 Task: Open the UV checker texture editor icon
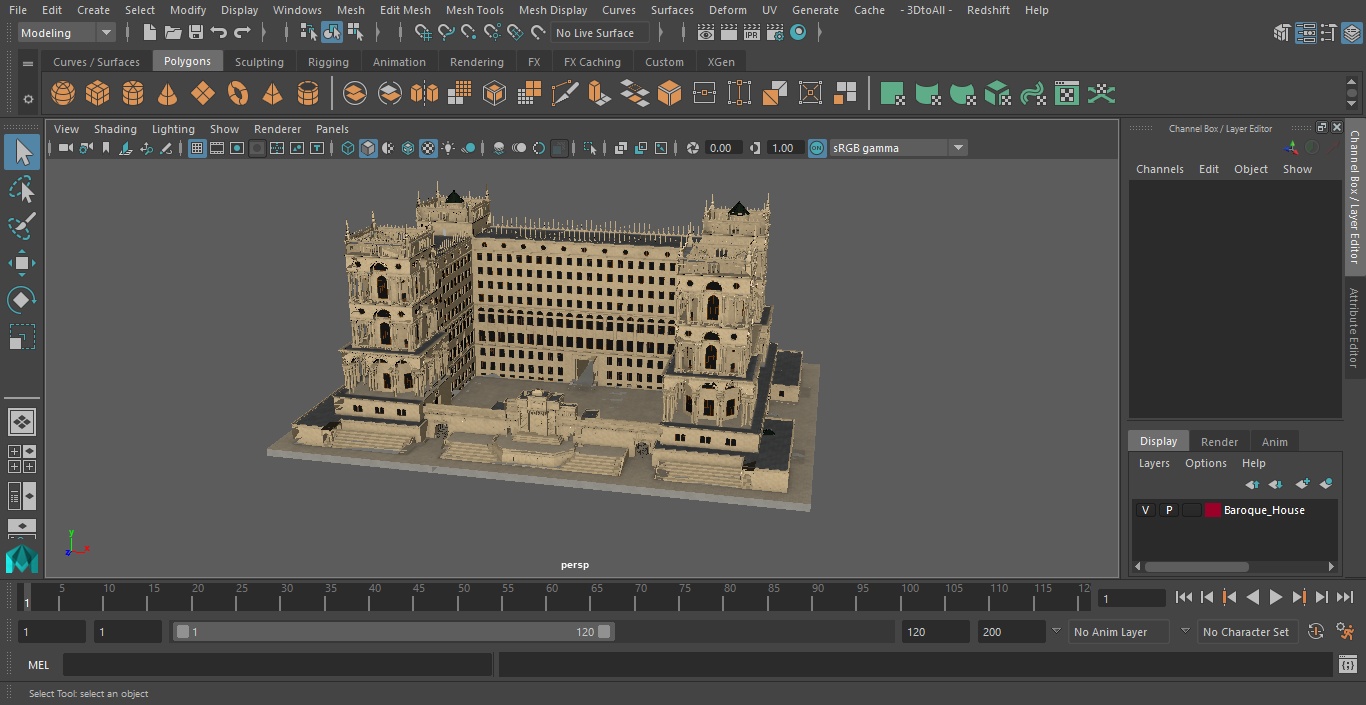click(x=1067, y=94)
